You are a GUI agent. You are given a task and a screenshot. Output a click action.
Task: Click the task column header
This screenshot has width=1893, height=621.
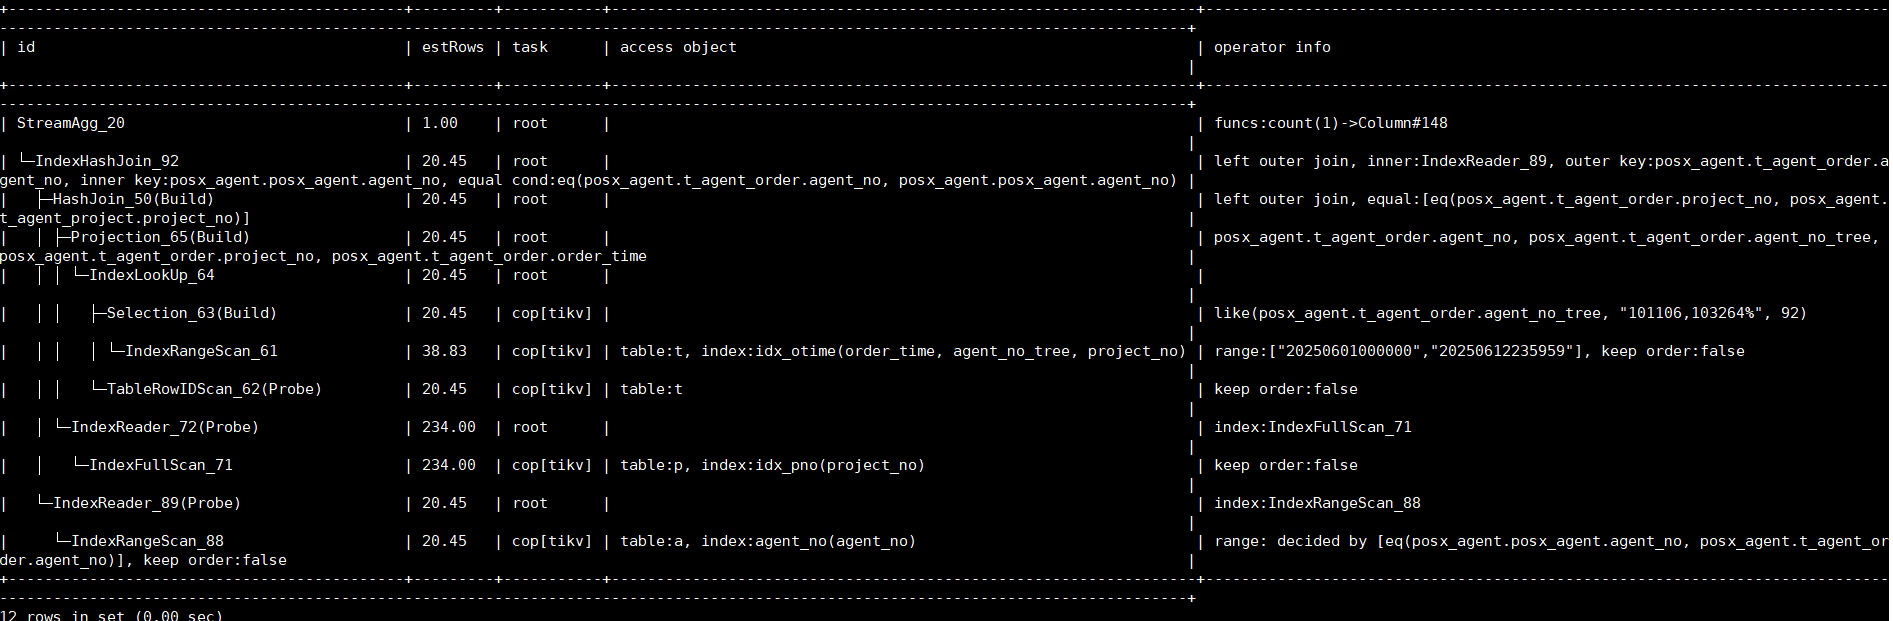pyautogui.click(x=530, y=47)
